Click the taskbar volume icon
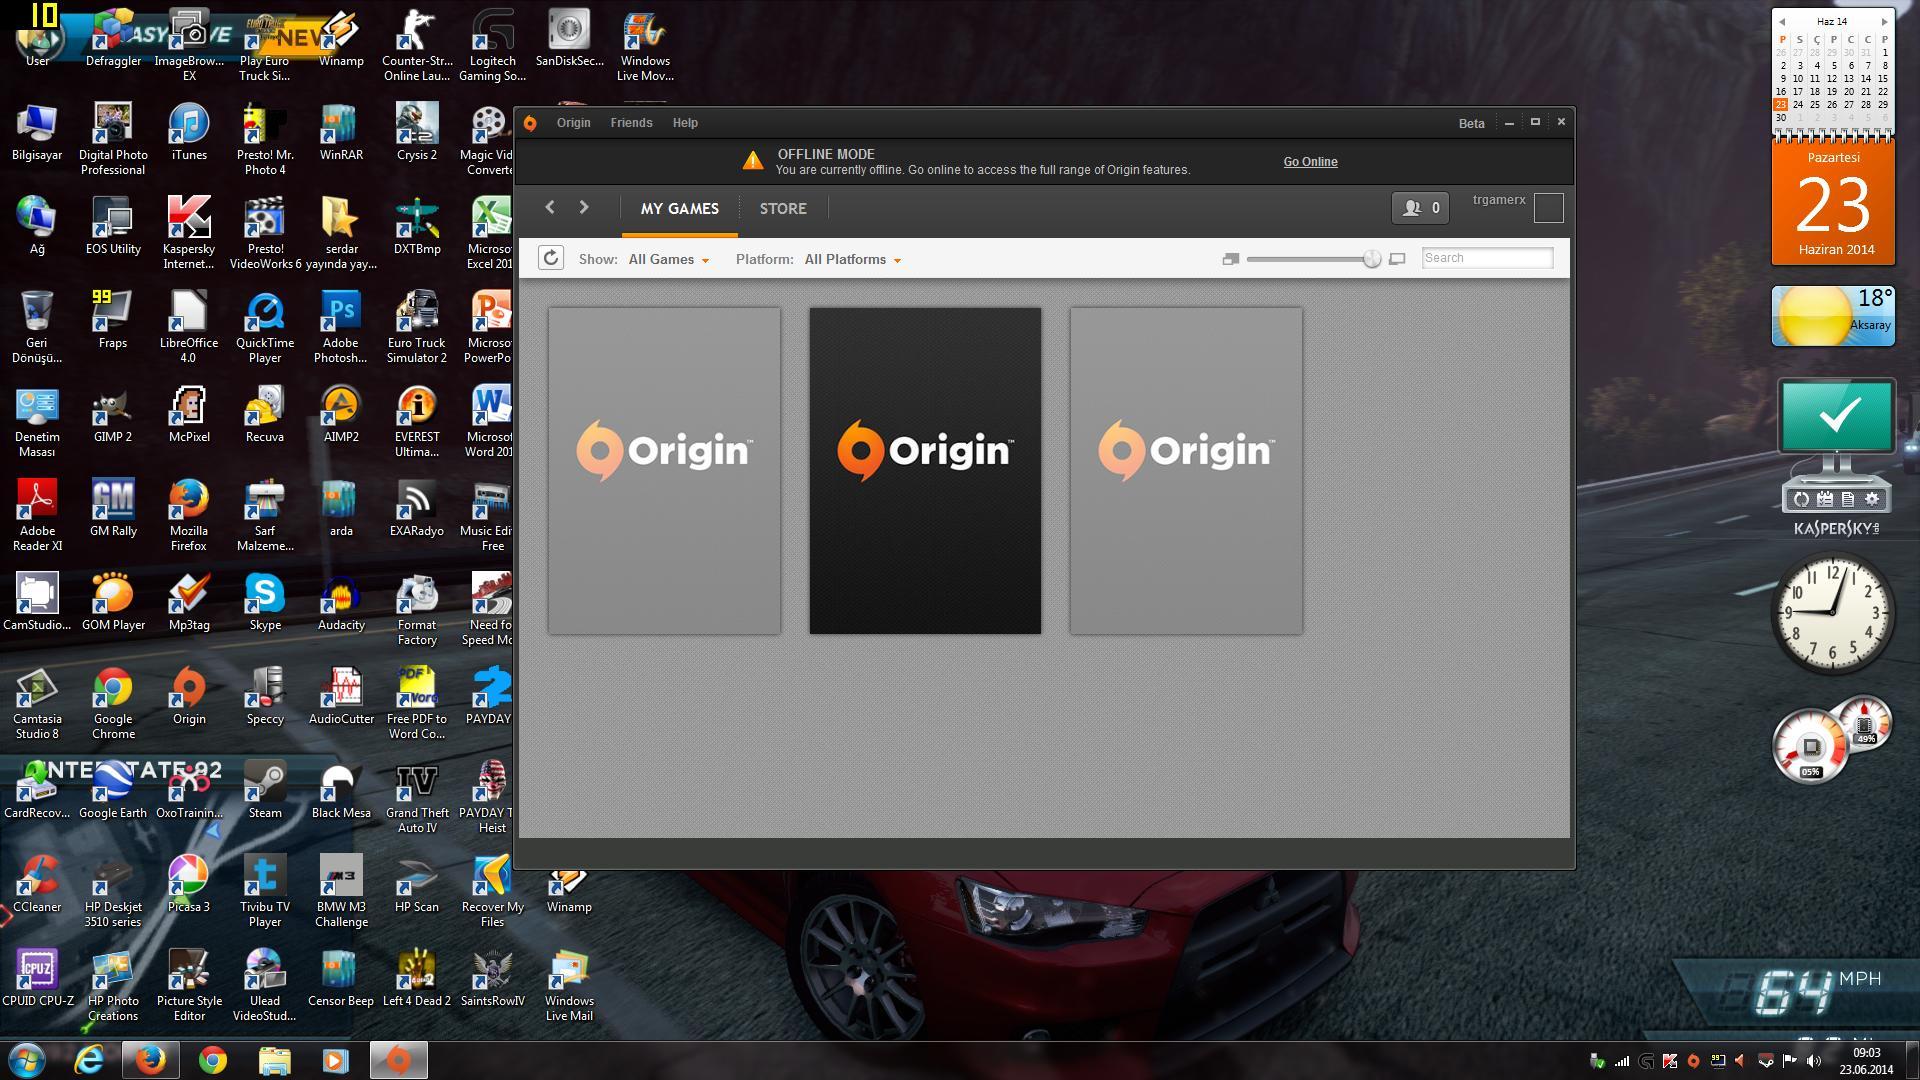This screenshot has height=1080, width=1920. [1814, 1061]
